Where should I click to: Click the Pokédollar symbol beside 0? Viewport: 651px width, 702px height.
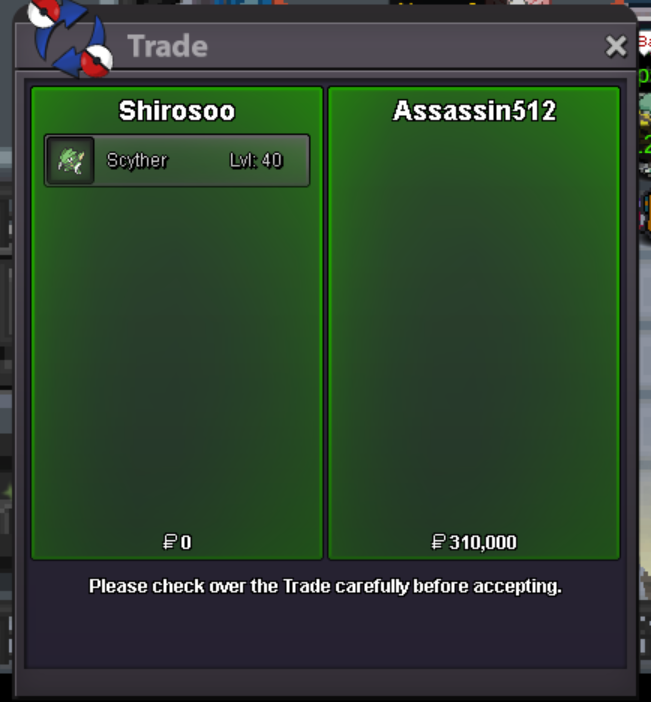pos(170,542)
